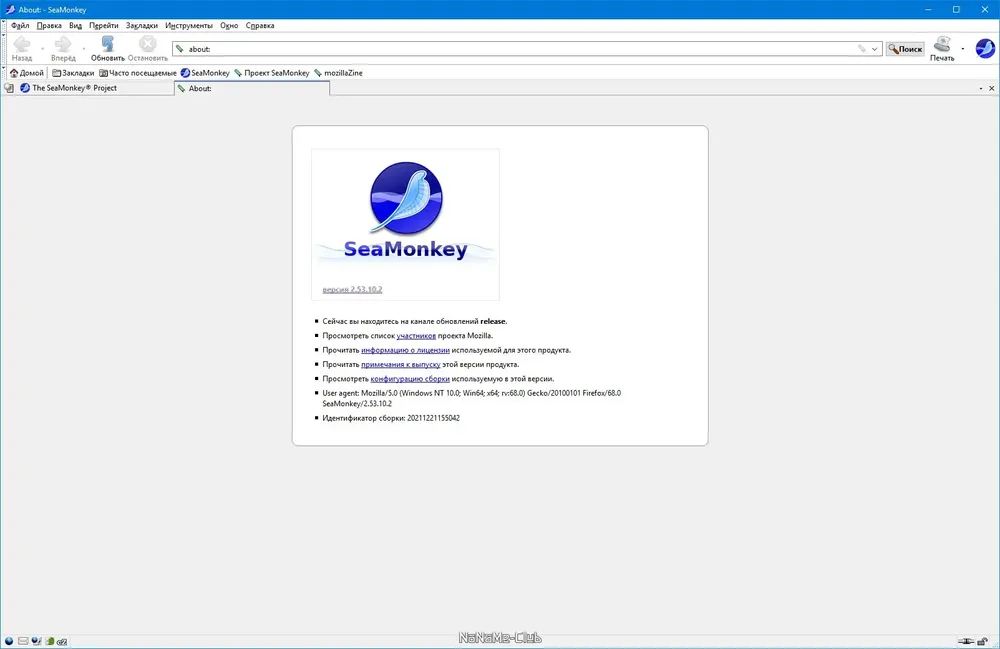Click the Поиск search button

click(905, 49)
